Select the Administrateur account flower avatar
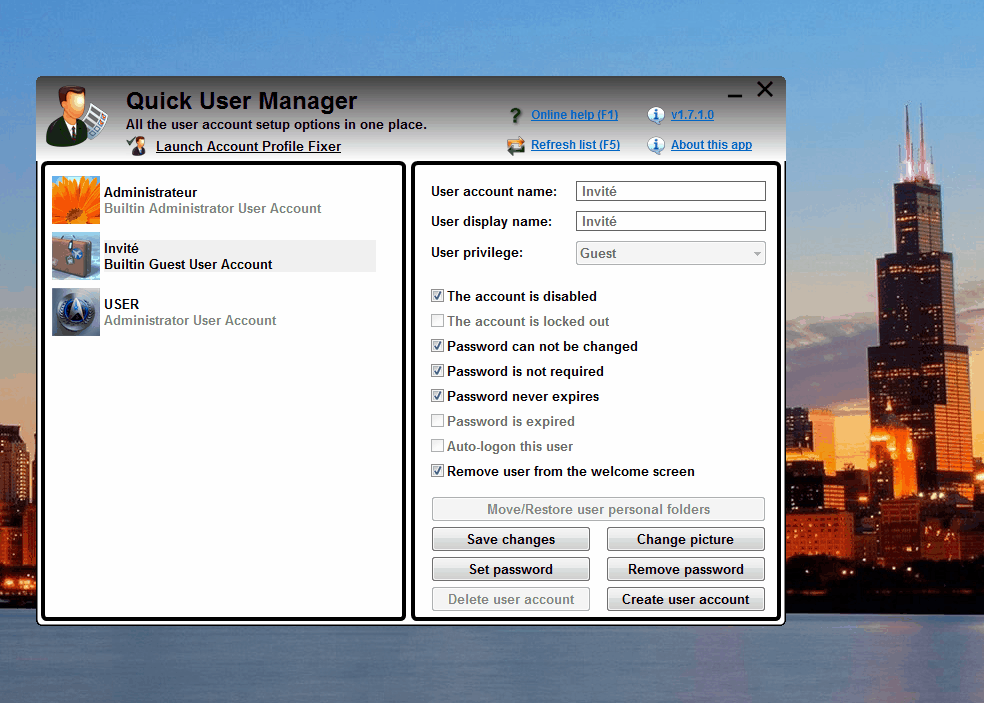The width and height of the screenshot is (984, 703). tap(75, 200)
